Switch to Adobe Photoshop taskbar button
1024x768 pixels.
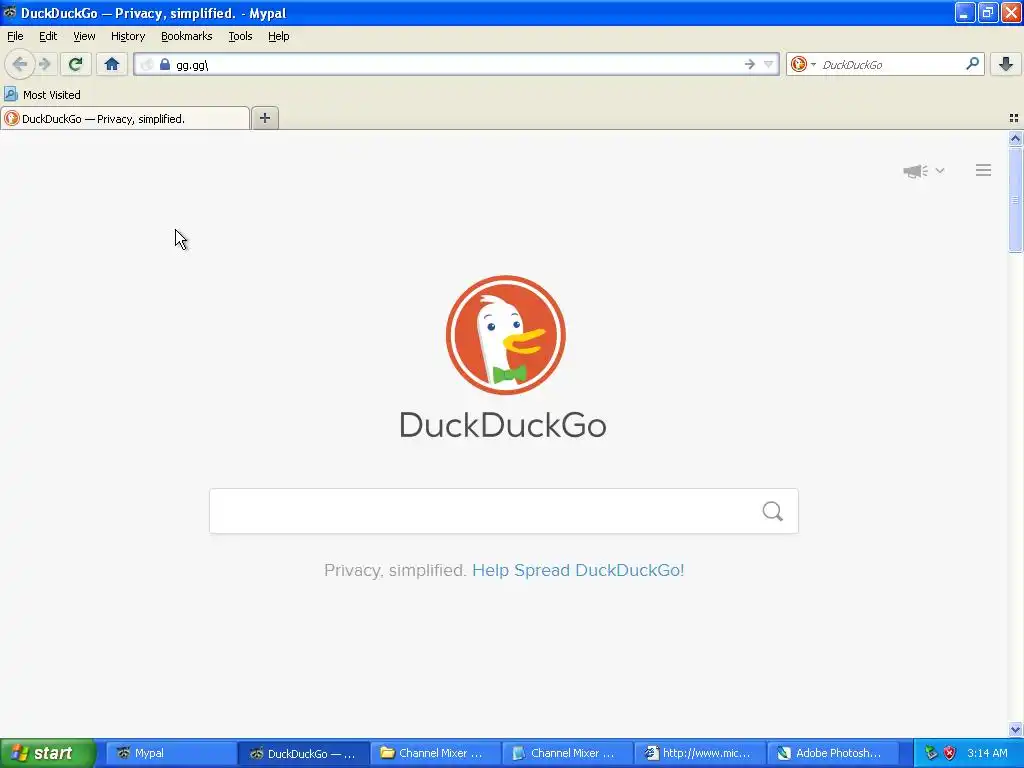833,753
